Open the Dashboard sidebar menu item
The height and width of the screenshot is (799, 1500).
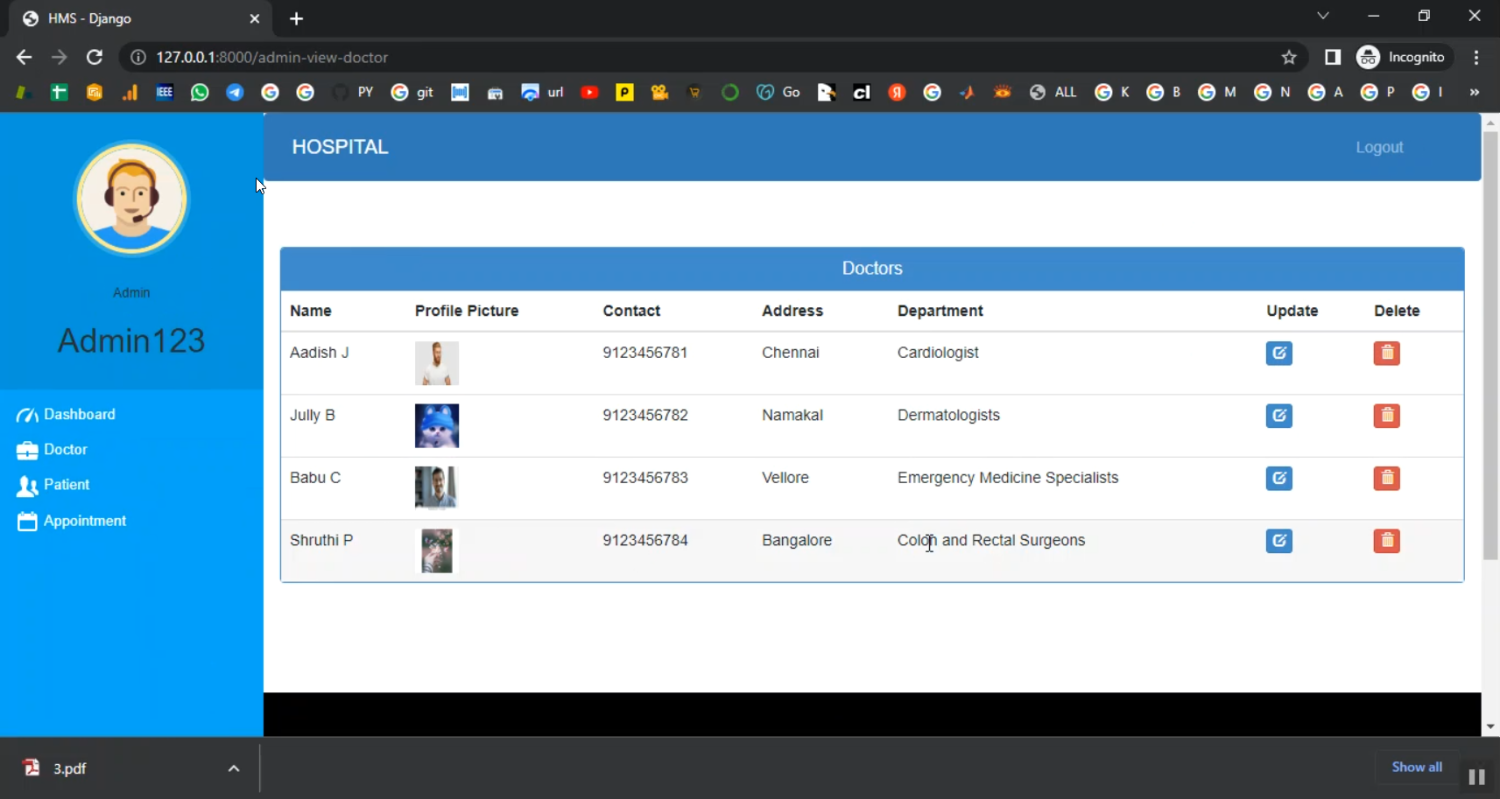click(x=79, y=414)
